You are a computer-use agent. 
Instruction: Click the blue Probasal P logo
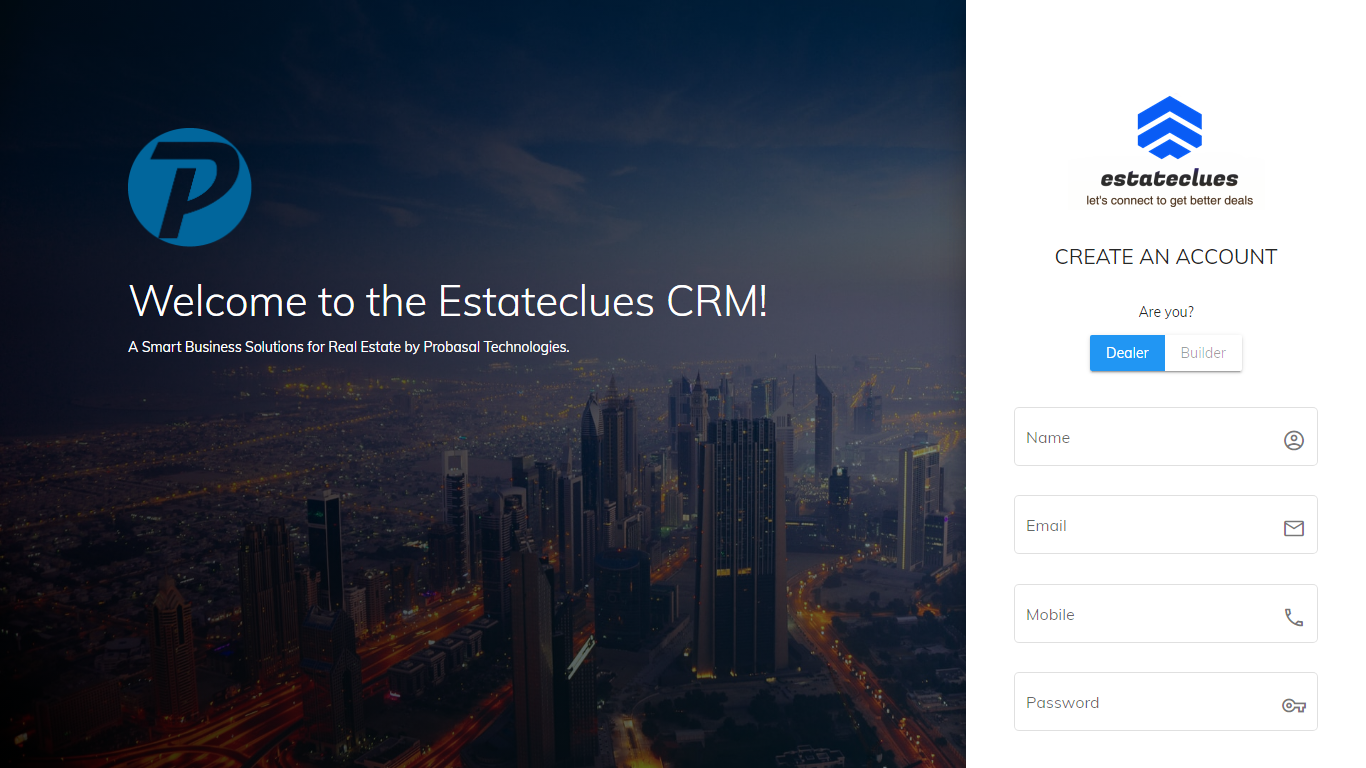189,187
